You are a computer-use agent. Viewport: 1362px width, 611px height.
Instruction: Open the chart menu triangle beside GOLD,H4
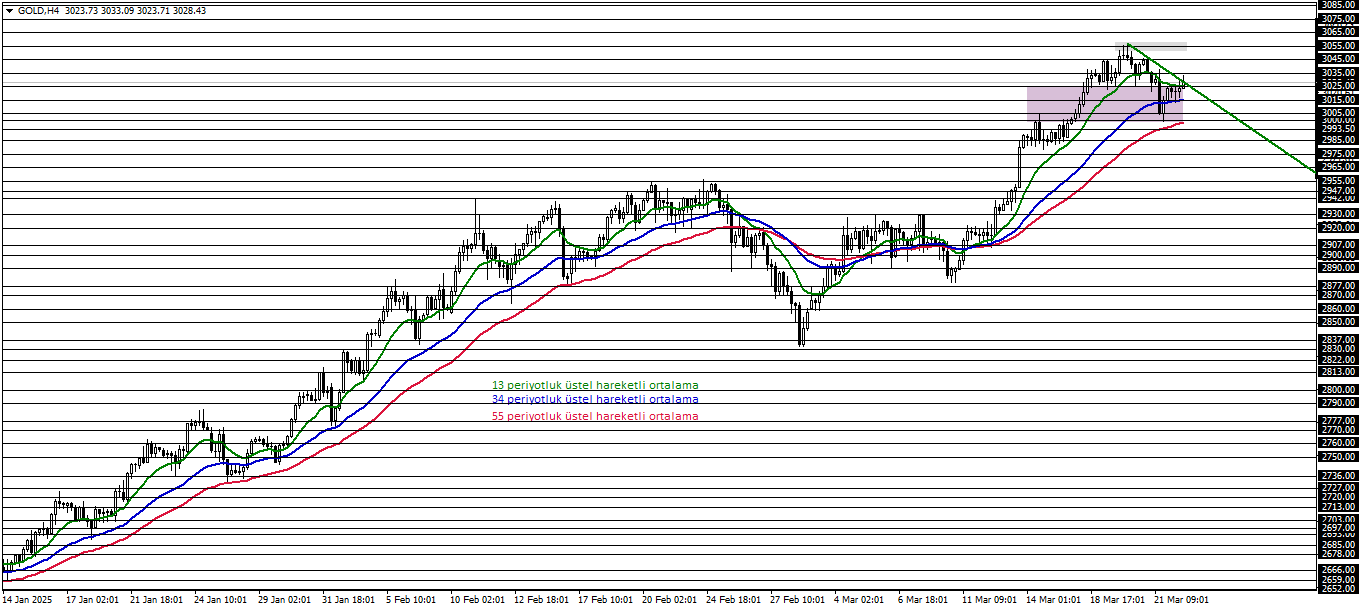[x=10, y=10]
